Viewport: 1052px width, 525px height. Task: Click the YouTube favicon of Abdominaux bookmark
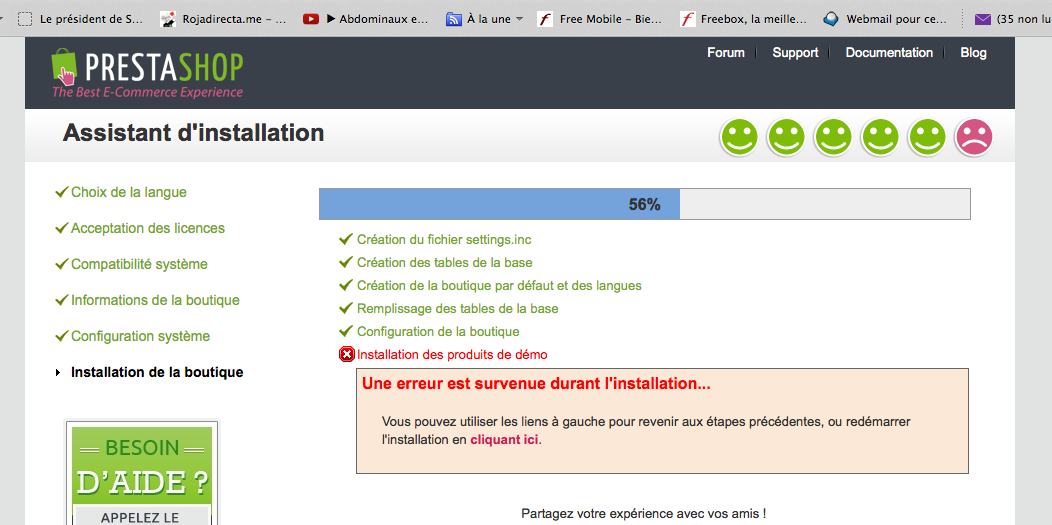coord(311,19)
